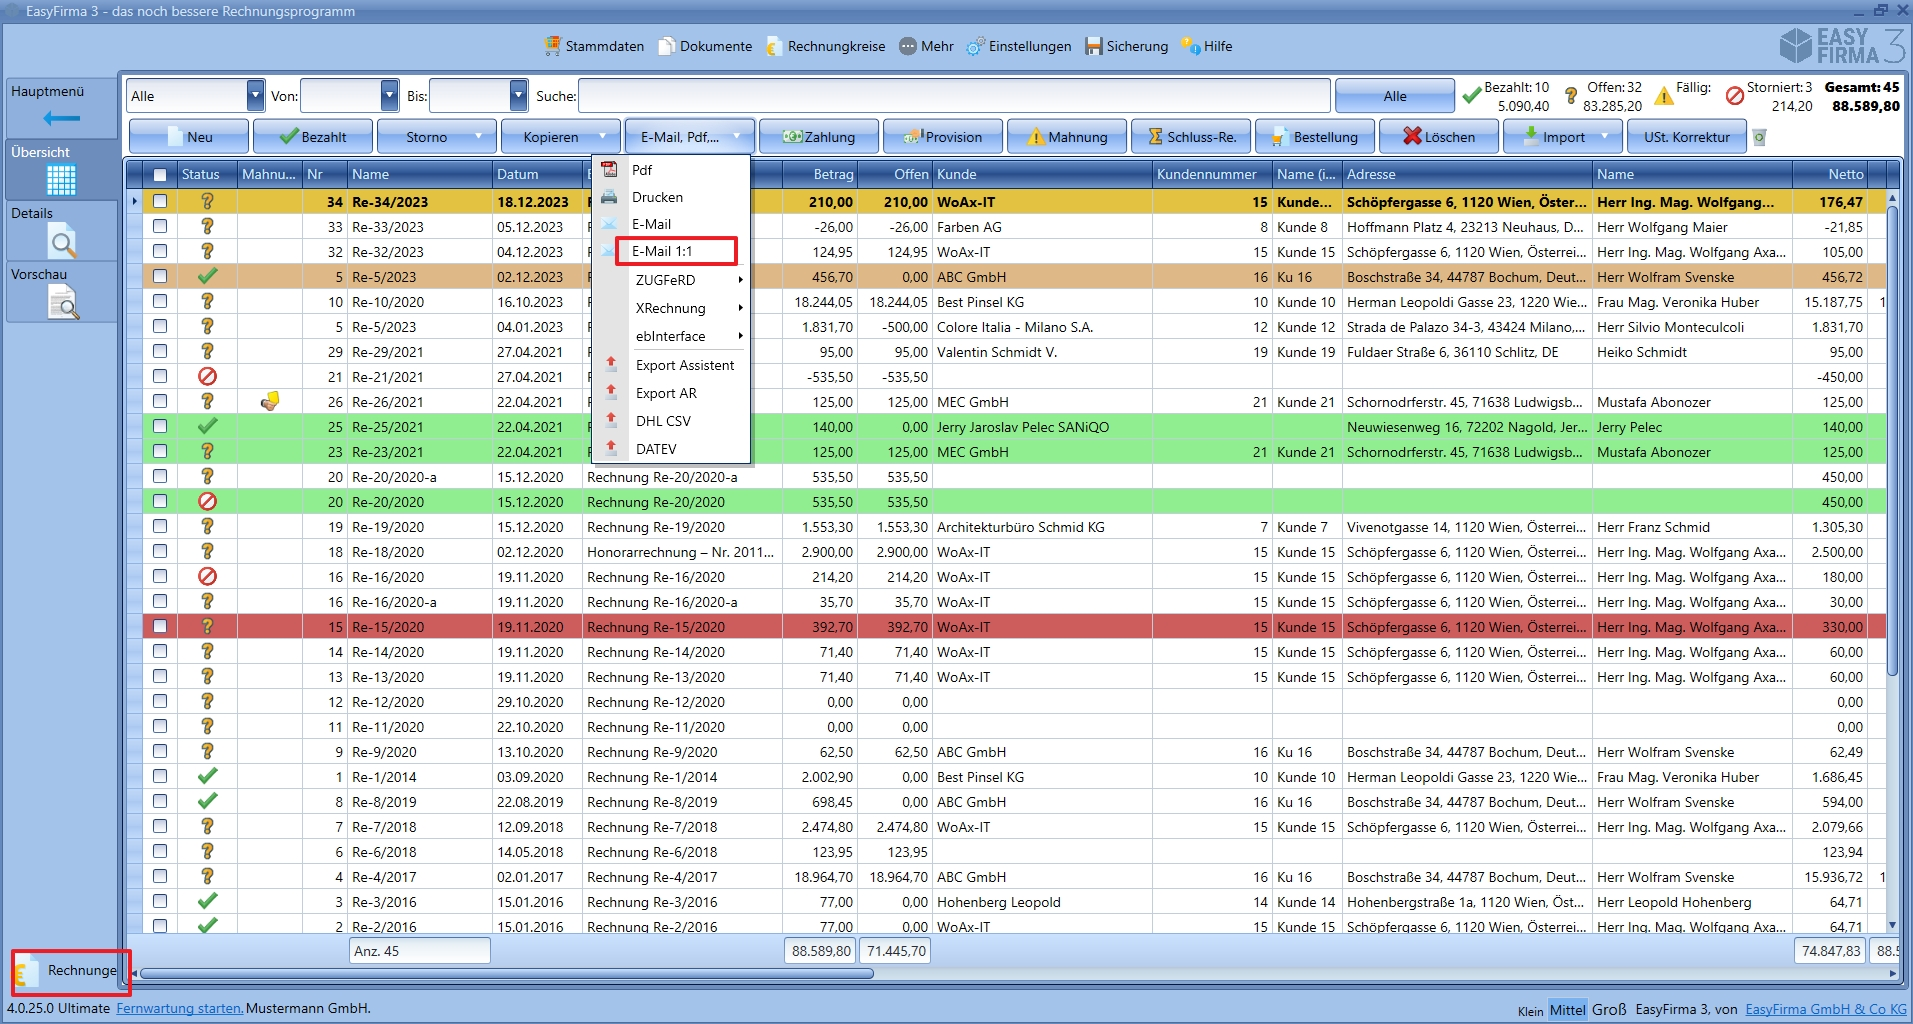
Task: Tick the checkbox for Re-15/2020 red row
Action: 160,626
